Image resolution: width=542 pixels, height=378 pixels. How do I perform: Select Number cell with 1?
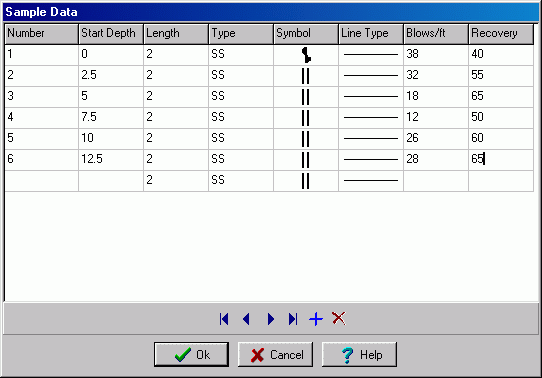[x=41, y=55]
